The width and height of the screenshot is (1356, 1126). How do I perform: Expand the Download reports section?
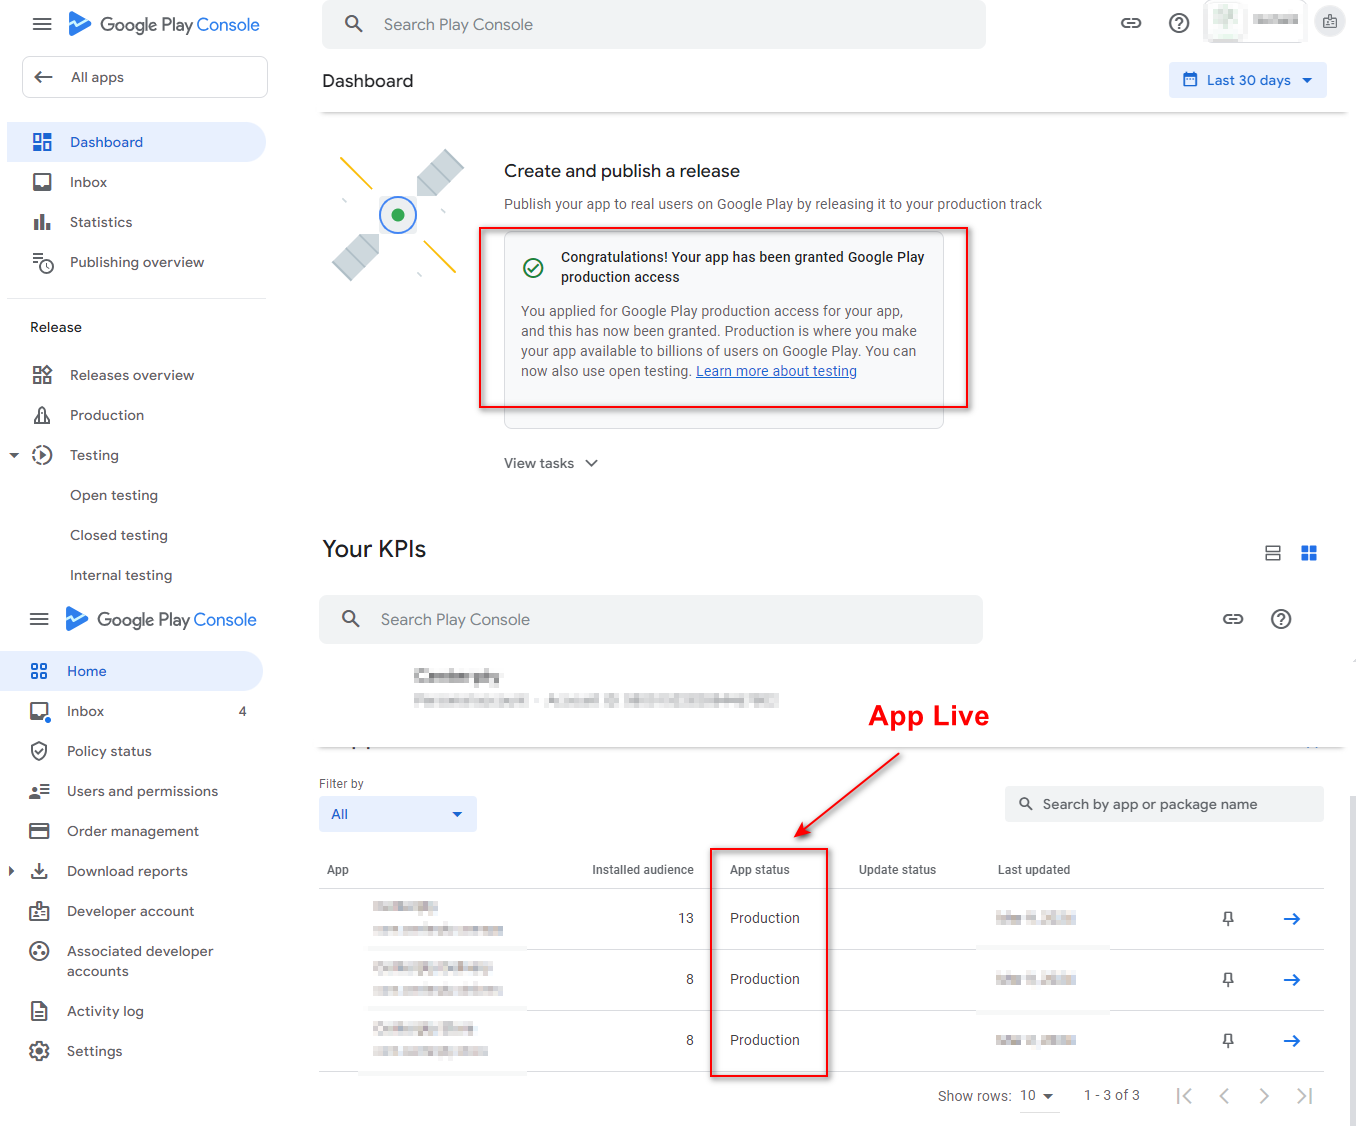click(11, 871)
